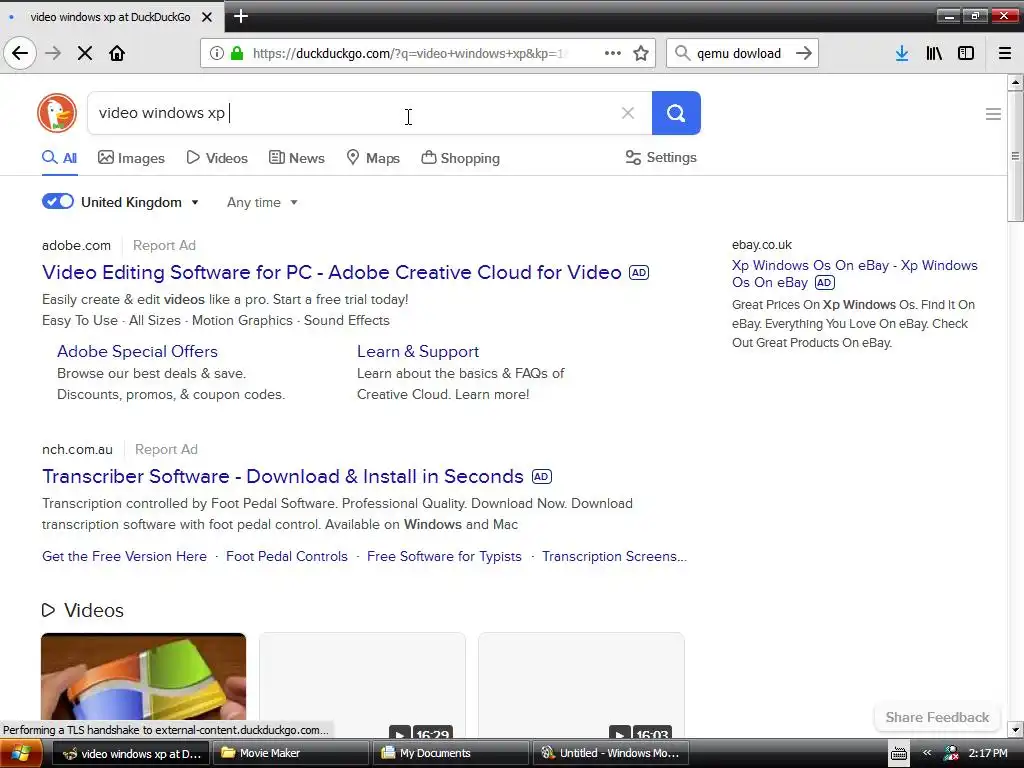Open Adobe Creative Cloud for Video ad

[x=332, y=272]
